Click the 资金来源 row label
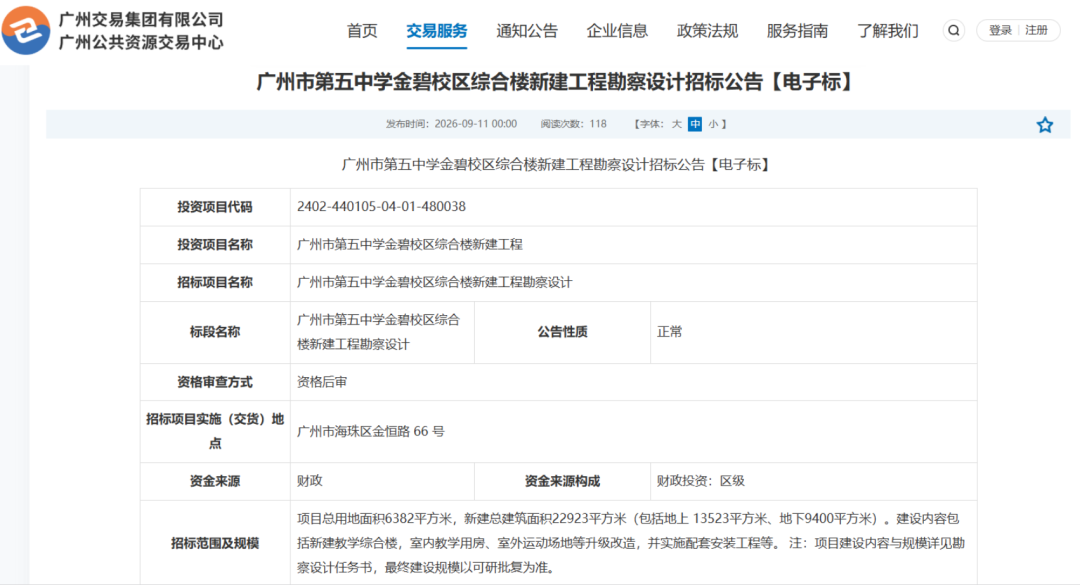Viewport: 1080px width, 585px height. [x=215, y=482]
